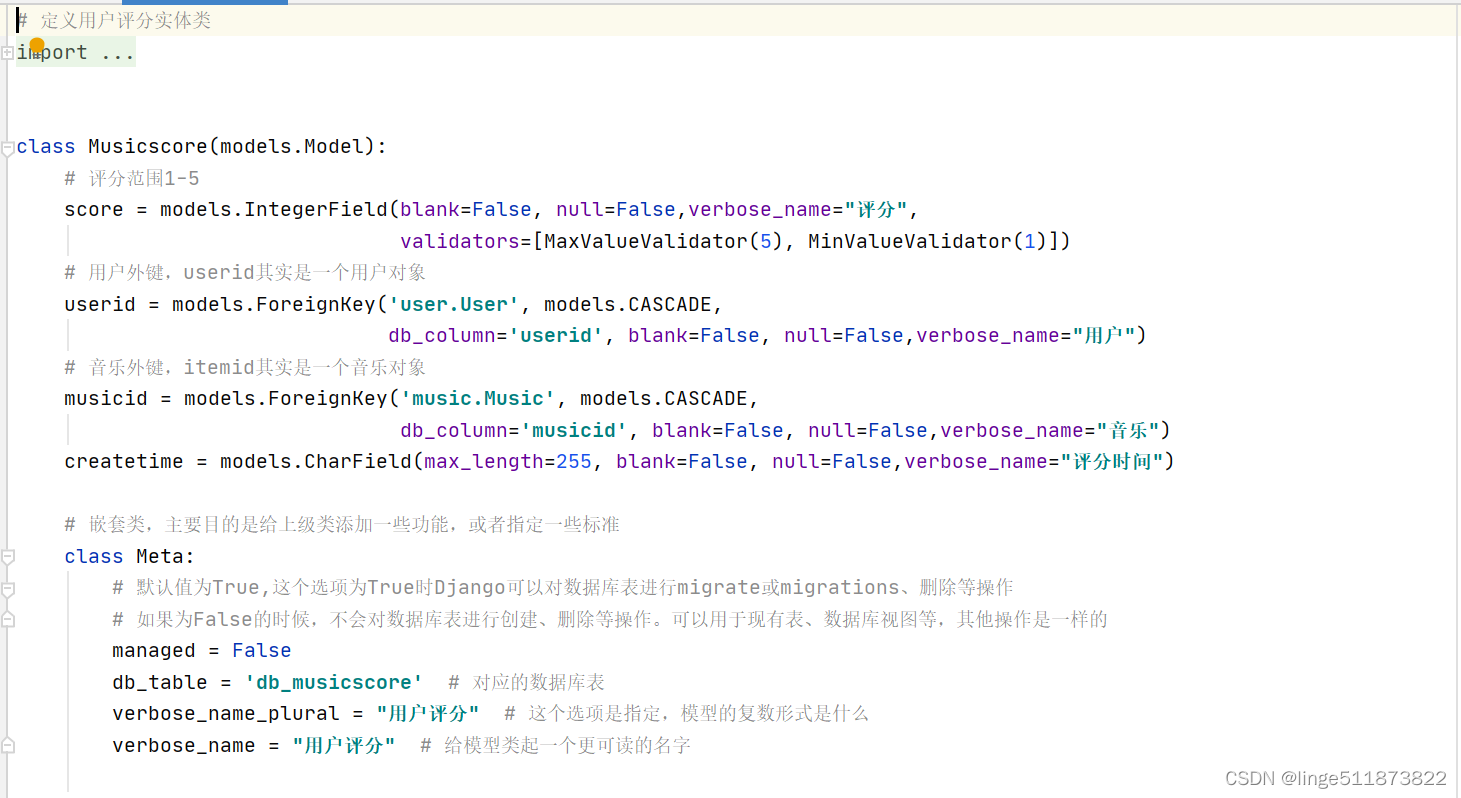Screen dimensions: 1461x798
Task: Click 'models.Model' in class declaration
Action: point(292,147)
